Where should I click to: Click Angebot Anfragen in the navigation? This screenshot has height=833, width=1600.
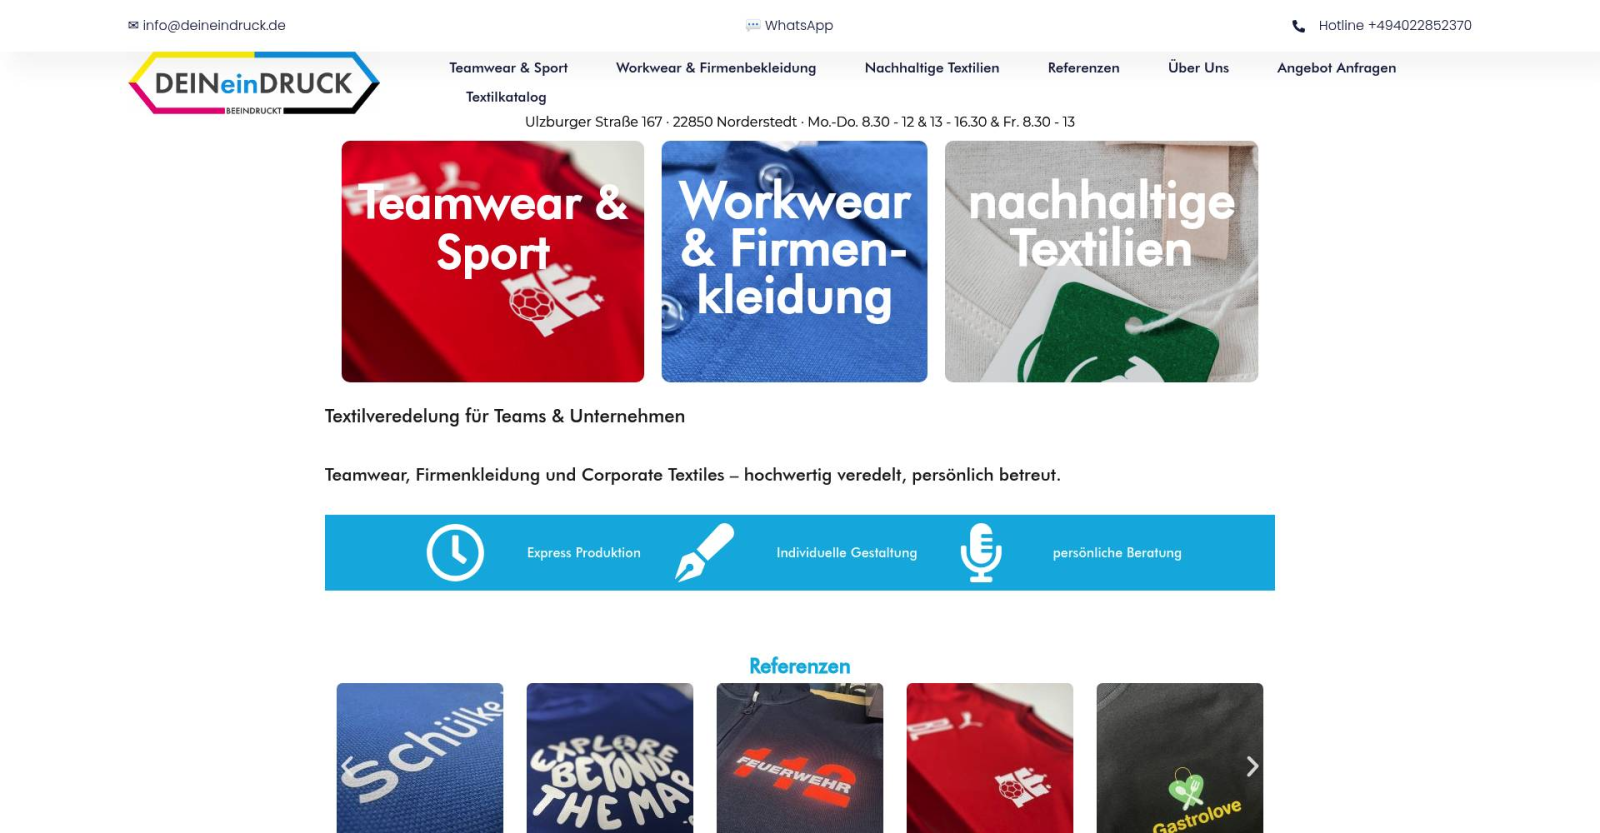pyautogui.click(x=1336, y=68)
